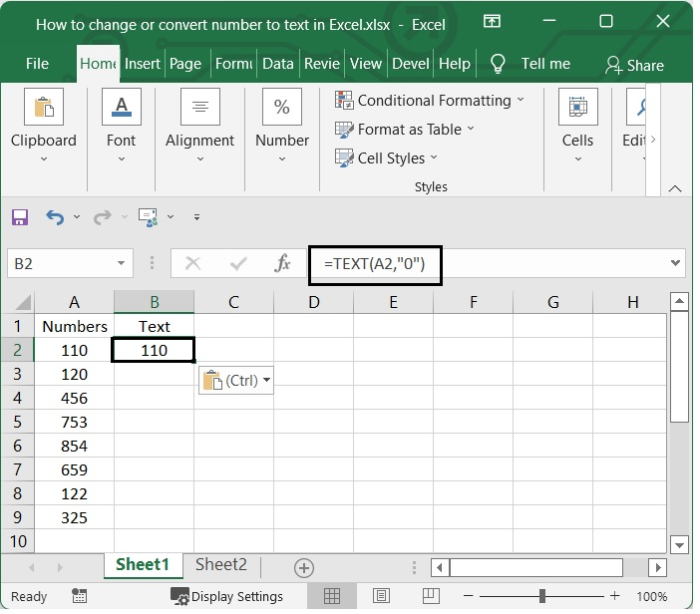Image resolution: width=700 pixels, height=614 pixels.
Task: Open the Name Box dropdown arrow
Action: pyautogui.click(x=121, y=263)
